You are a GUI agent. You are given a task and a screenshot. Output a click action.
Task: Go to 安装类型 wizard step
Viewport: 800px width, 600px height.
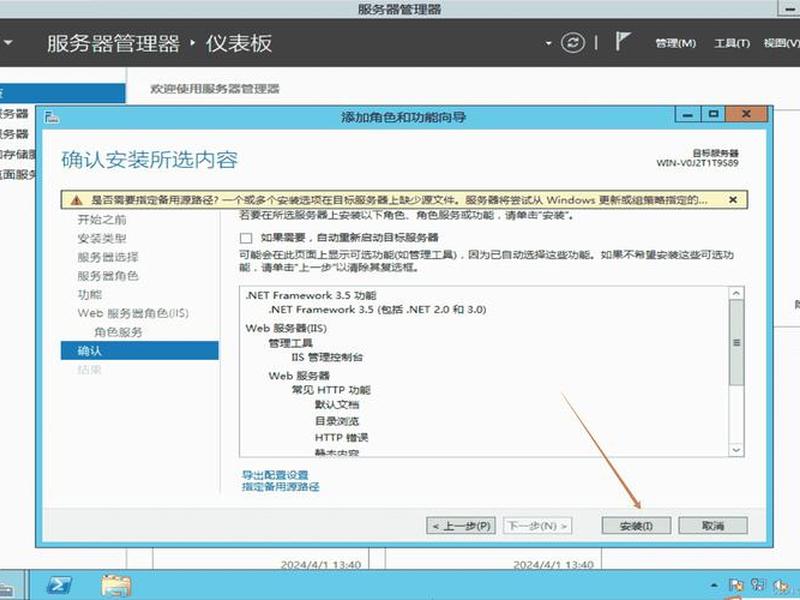(x=102, y=238)
